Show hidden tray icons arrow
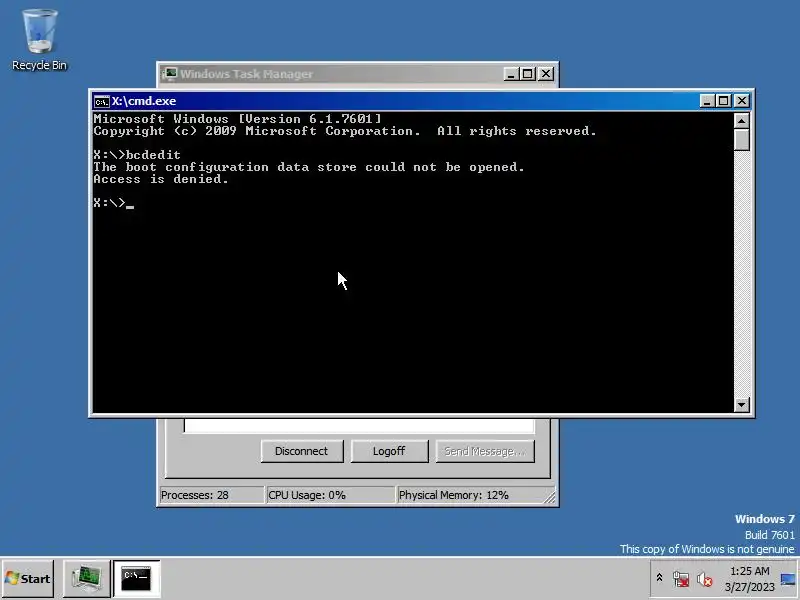This screenshot has width=800, height=600. click(x=659, y=578)
